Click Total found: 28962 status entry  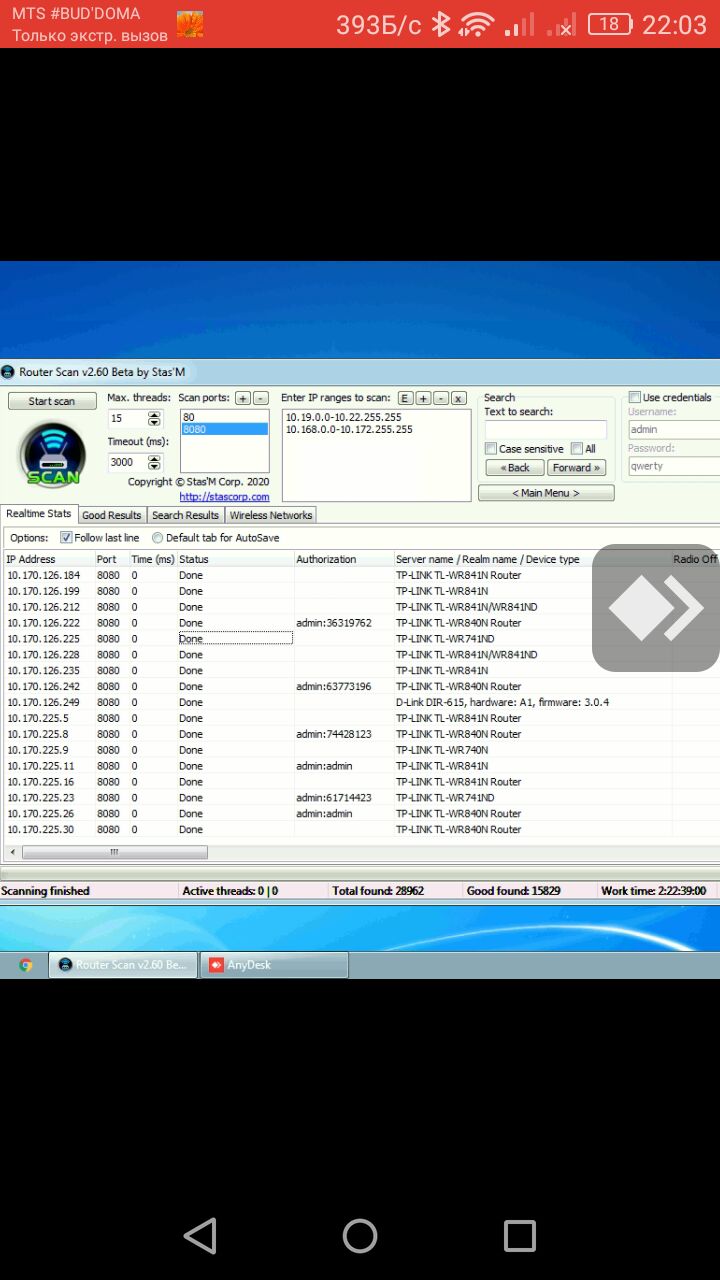[378, 890]
